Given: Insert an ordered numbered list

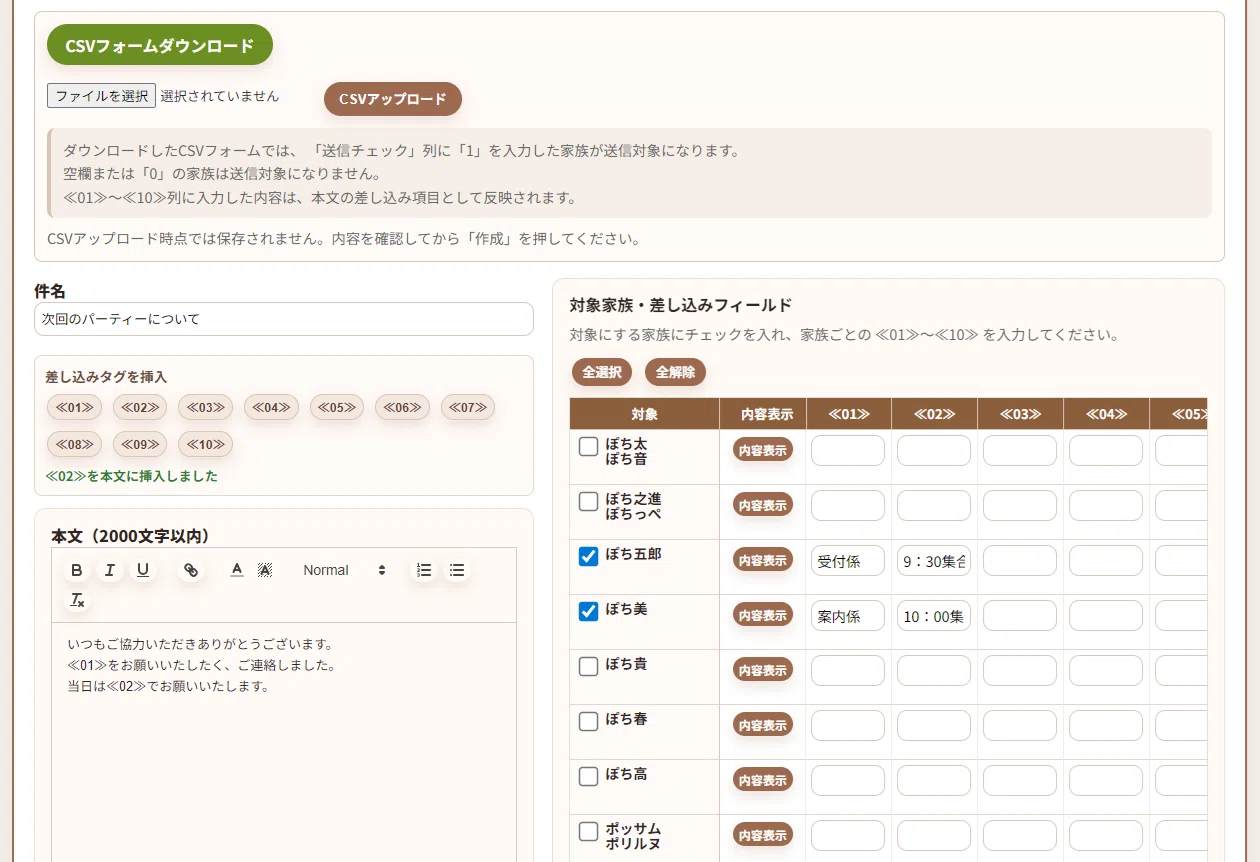Looking at the screenshot, I should point(424,570).
